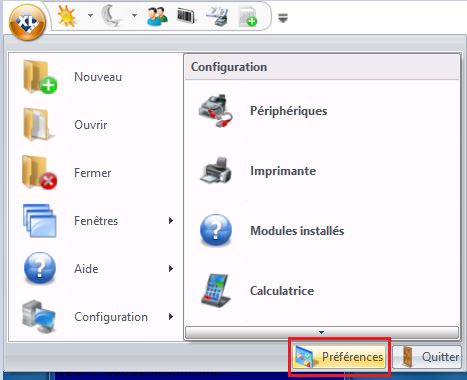Select Ouvrir menu item
467x380 pixels.
[x=97, y=125]
